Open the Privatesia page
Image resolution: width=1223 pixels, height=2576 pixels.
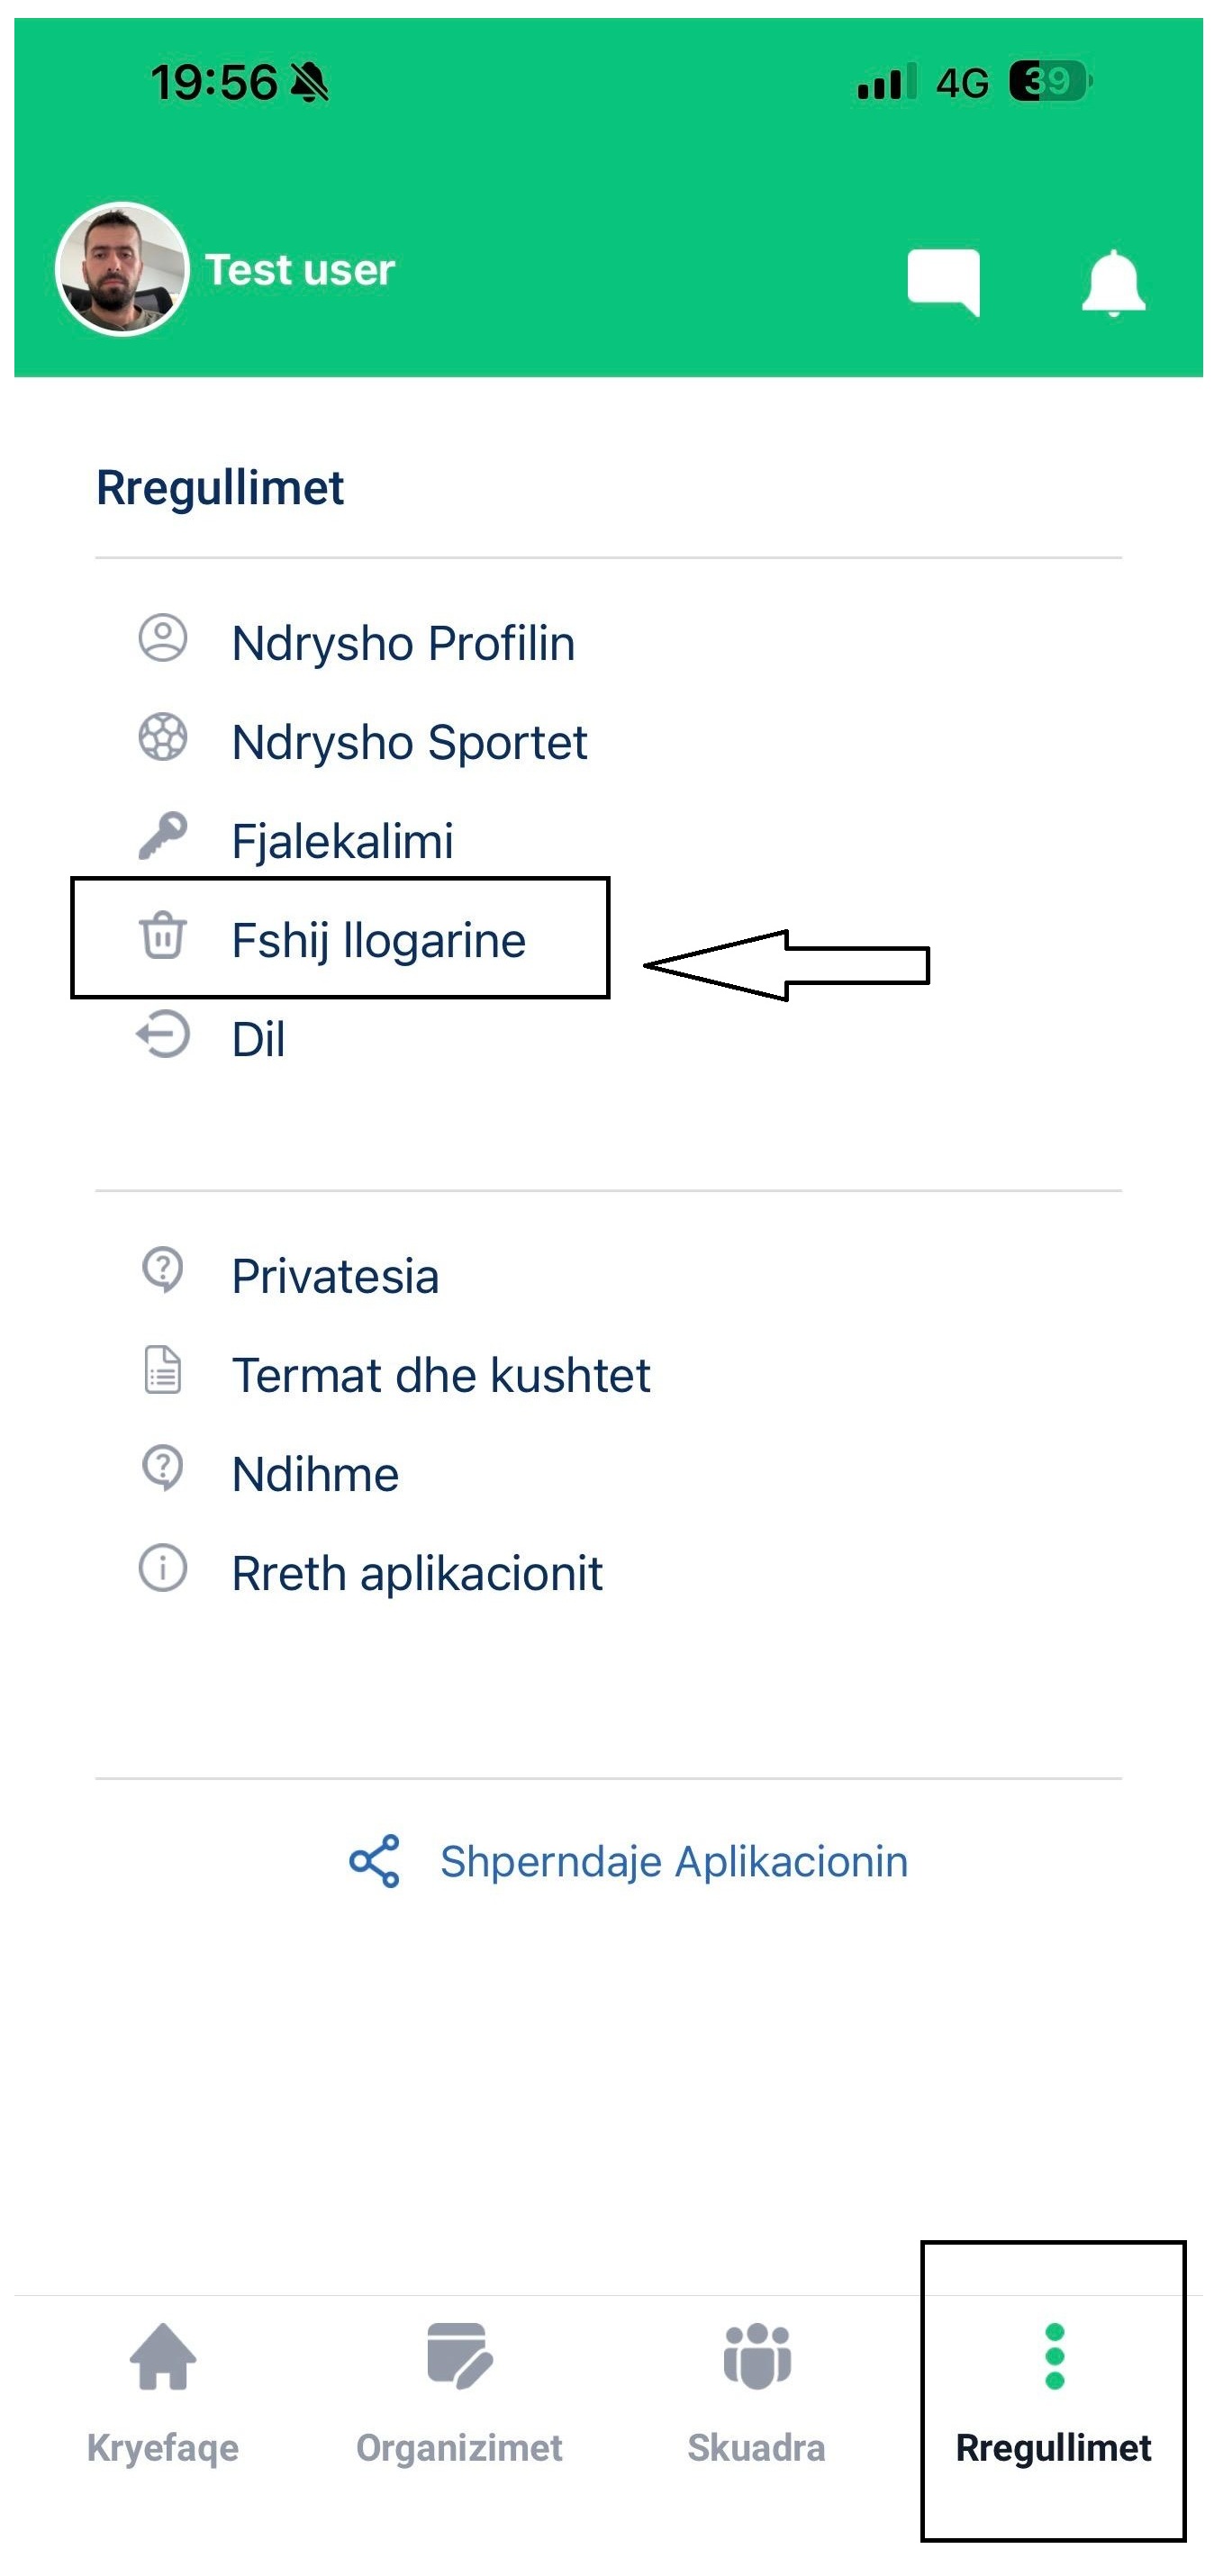[x=335, y=1277]
